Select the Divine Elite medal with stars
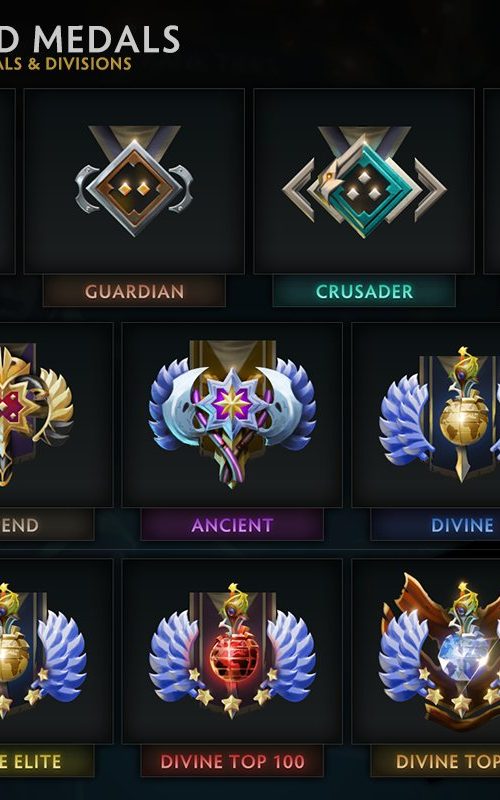 (x=41, y=651)
